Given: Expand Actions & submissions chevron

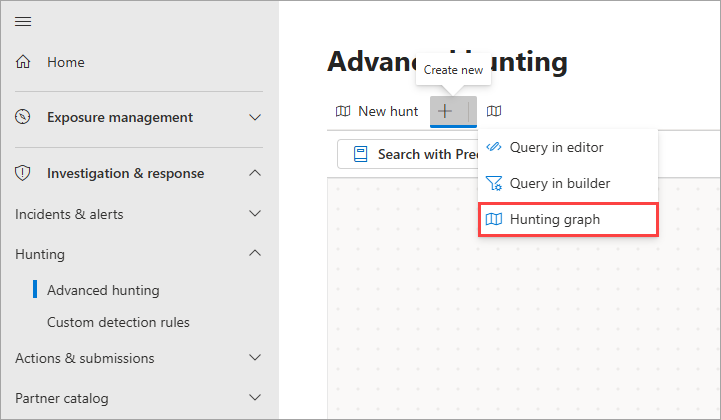Looking at the screenshot, I should tap(255, 358).
